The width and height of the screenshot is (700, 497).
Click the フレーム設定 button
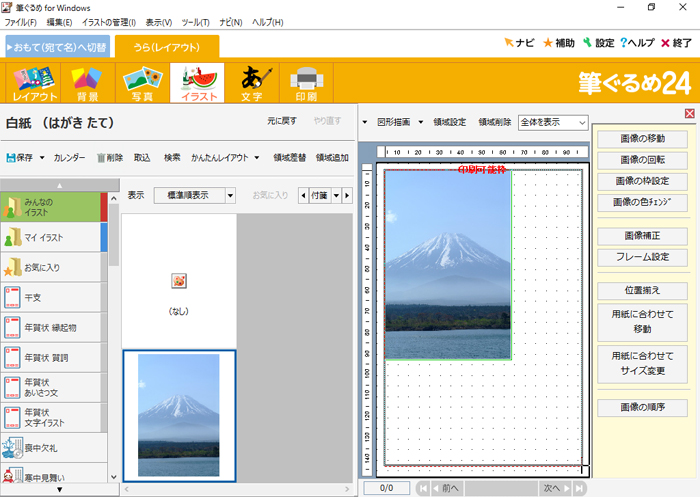643,257
